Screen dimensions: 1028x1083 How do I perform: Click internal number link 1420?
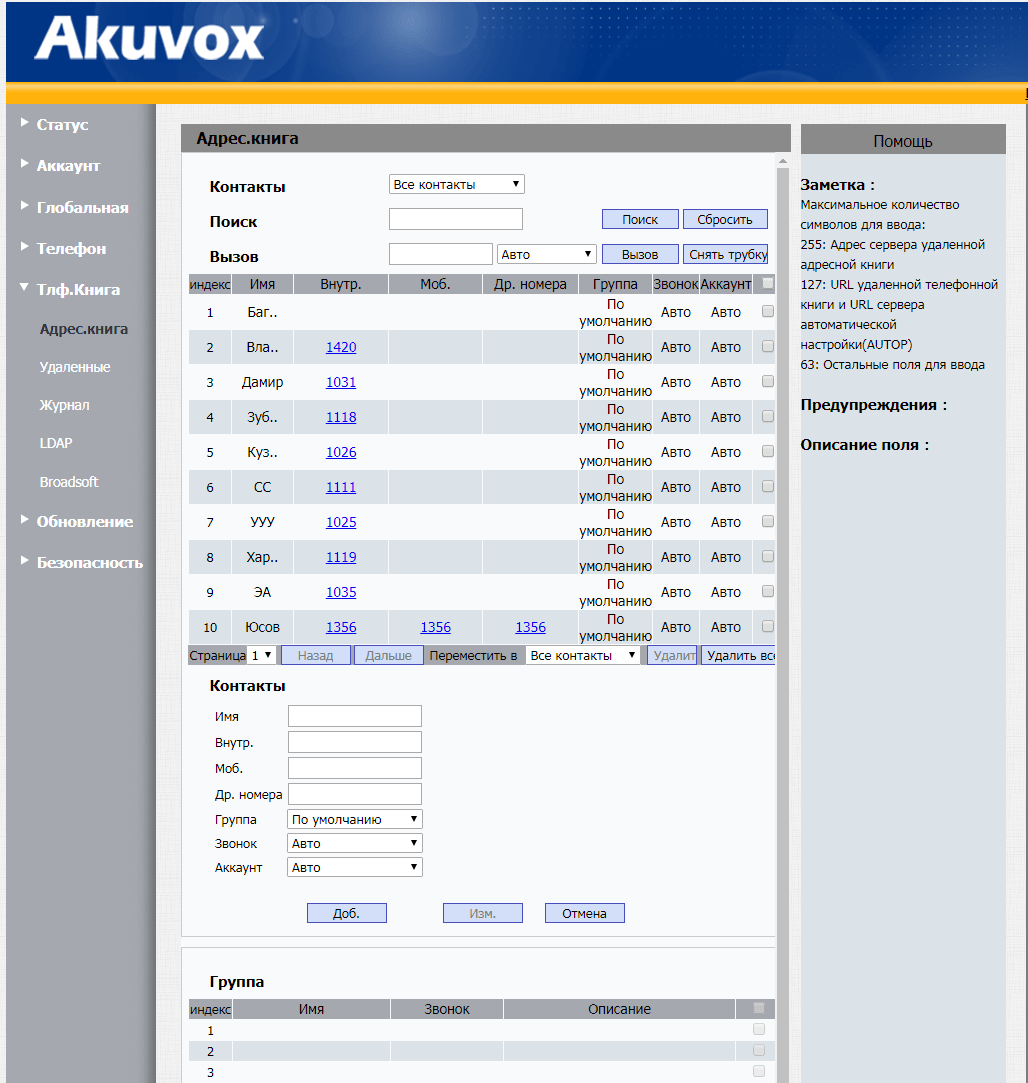(341, 347)
